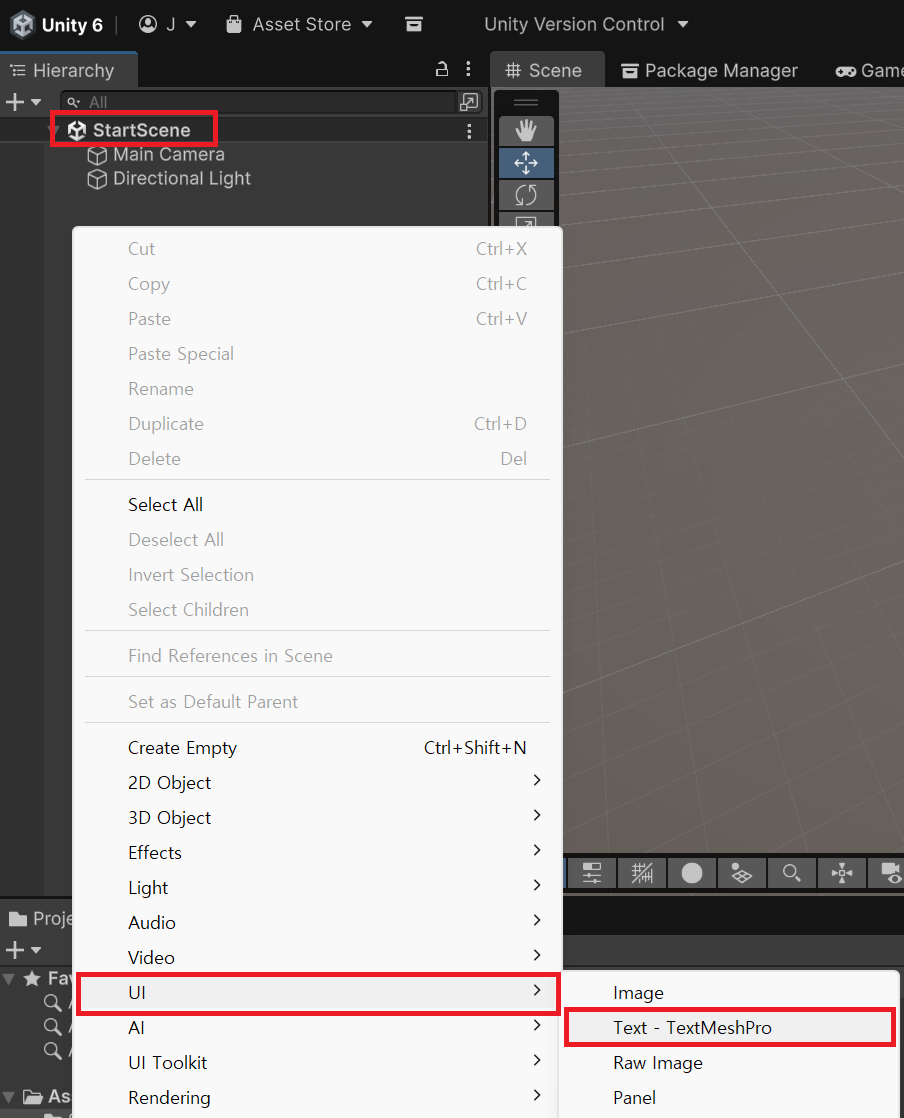This screenshot has width=904, height=1118.
Task: Click the grid-and-sphere icon in Scene toolbar
Action: pos(741,873)
